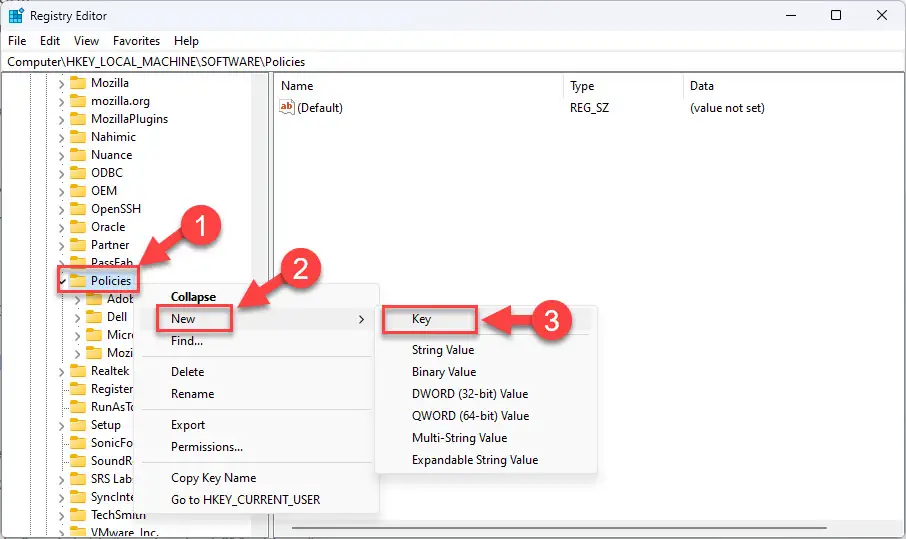
Task: Click the TechSmith folder icon
Action: (x=77, y=515)
